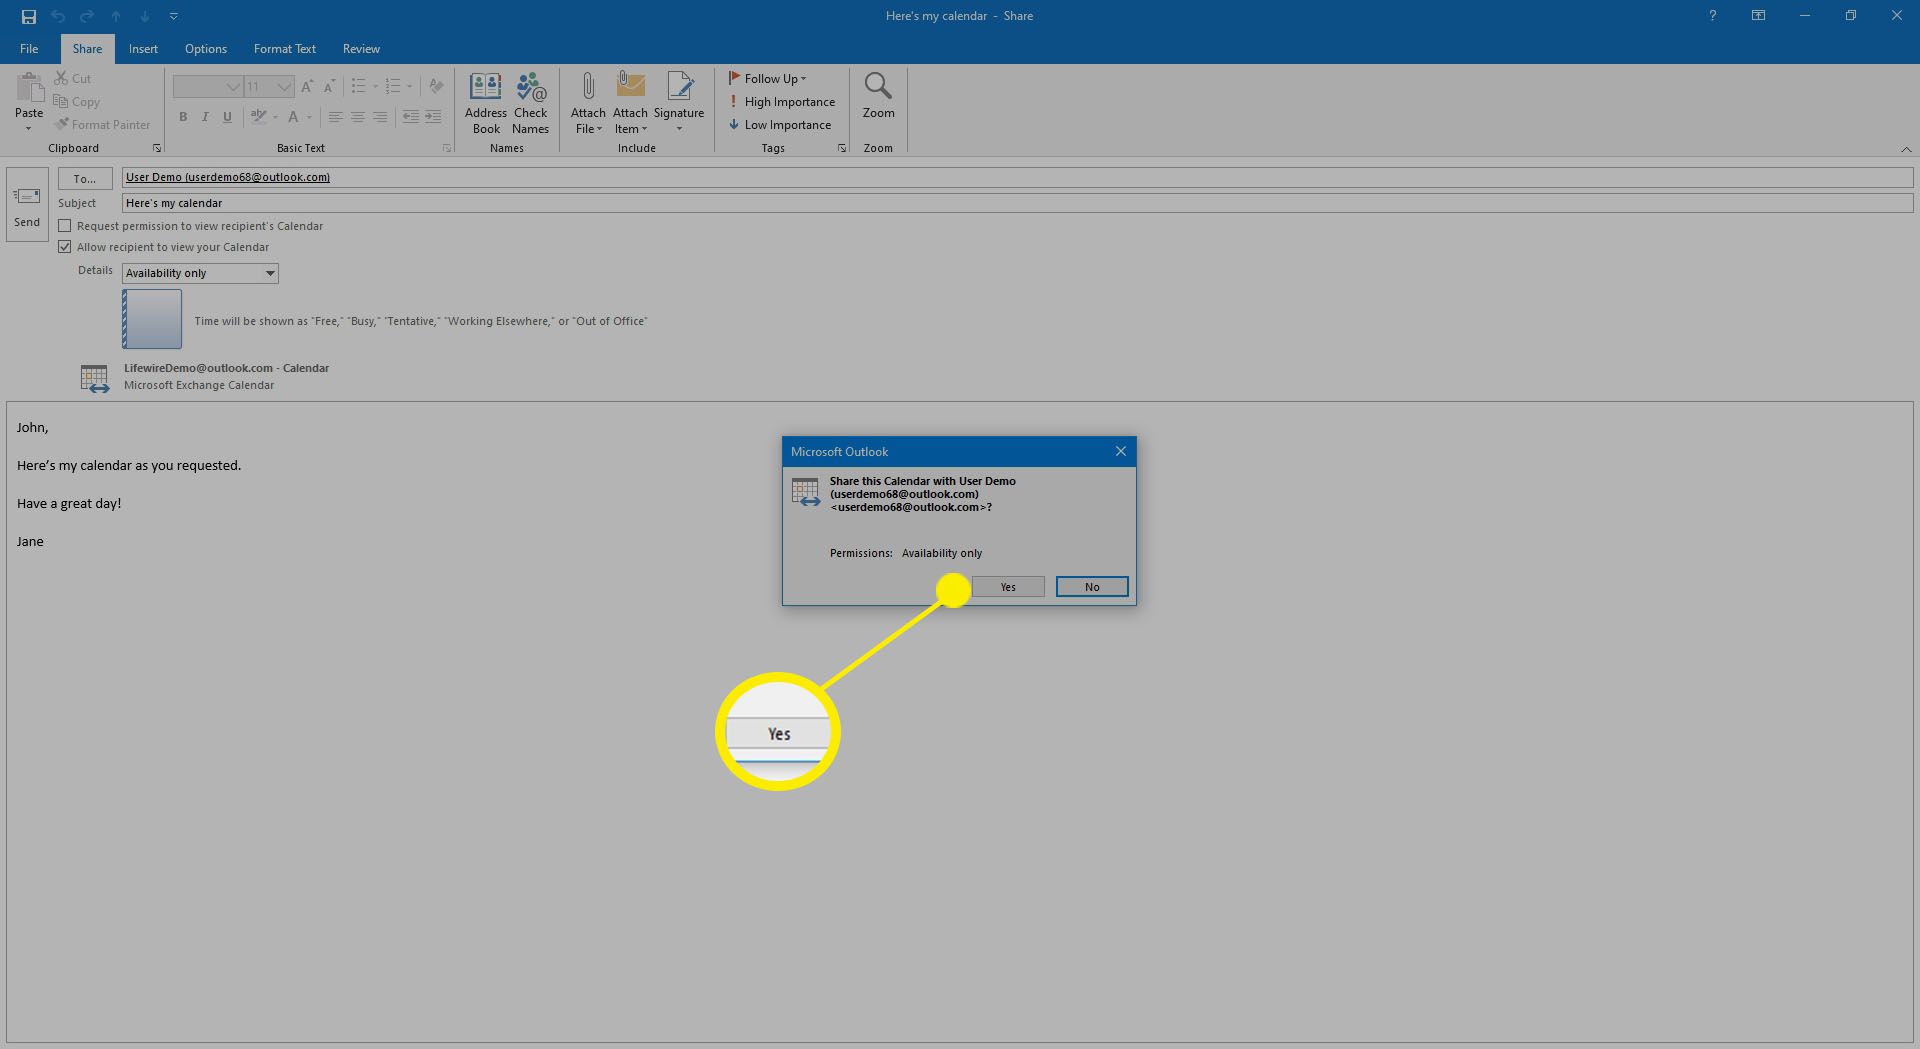Click into the To address field
This screenshot has height=1049, width=1920.
[1017, 177]
